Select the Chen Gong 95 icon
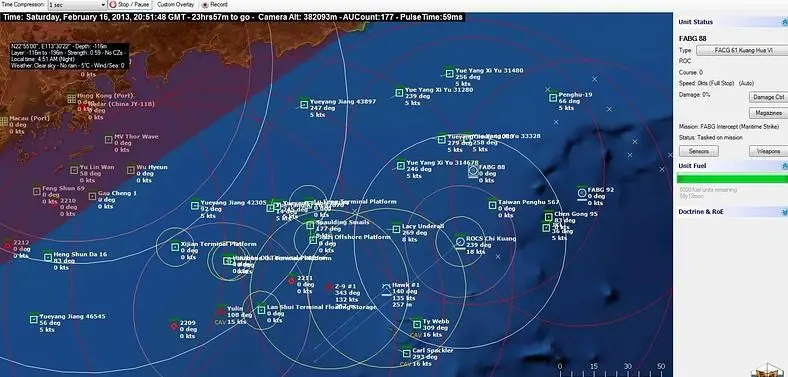 [x=548, y=217]
